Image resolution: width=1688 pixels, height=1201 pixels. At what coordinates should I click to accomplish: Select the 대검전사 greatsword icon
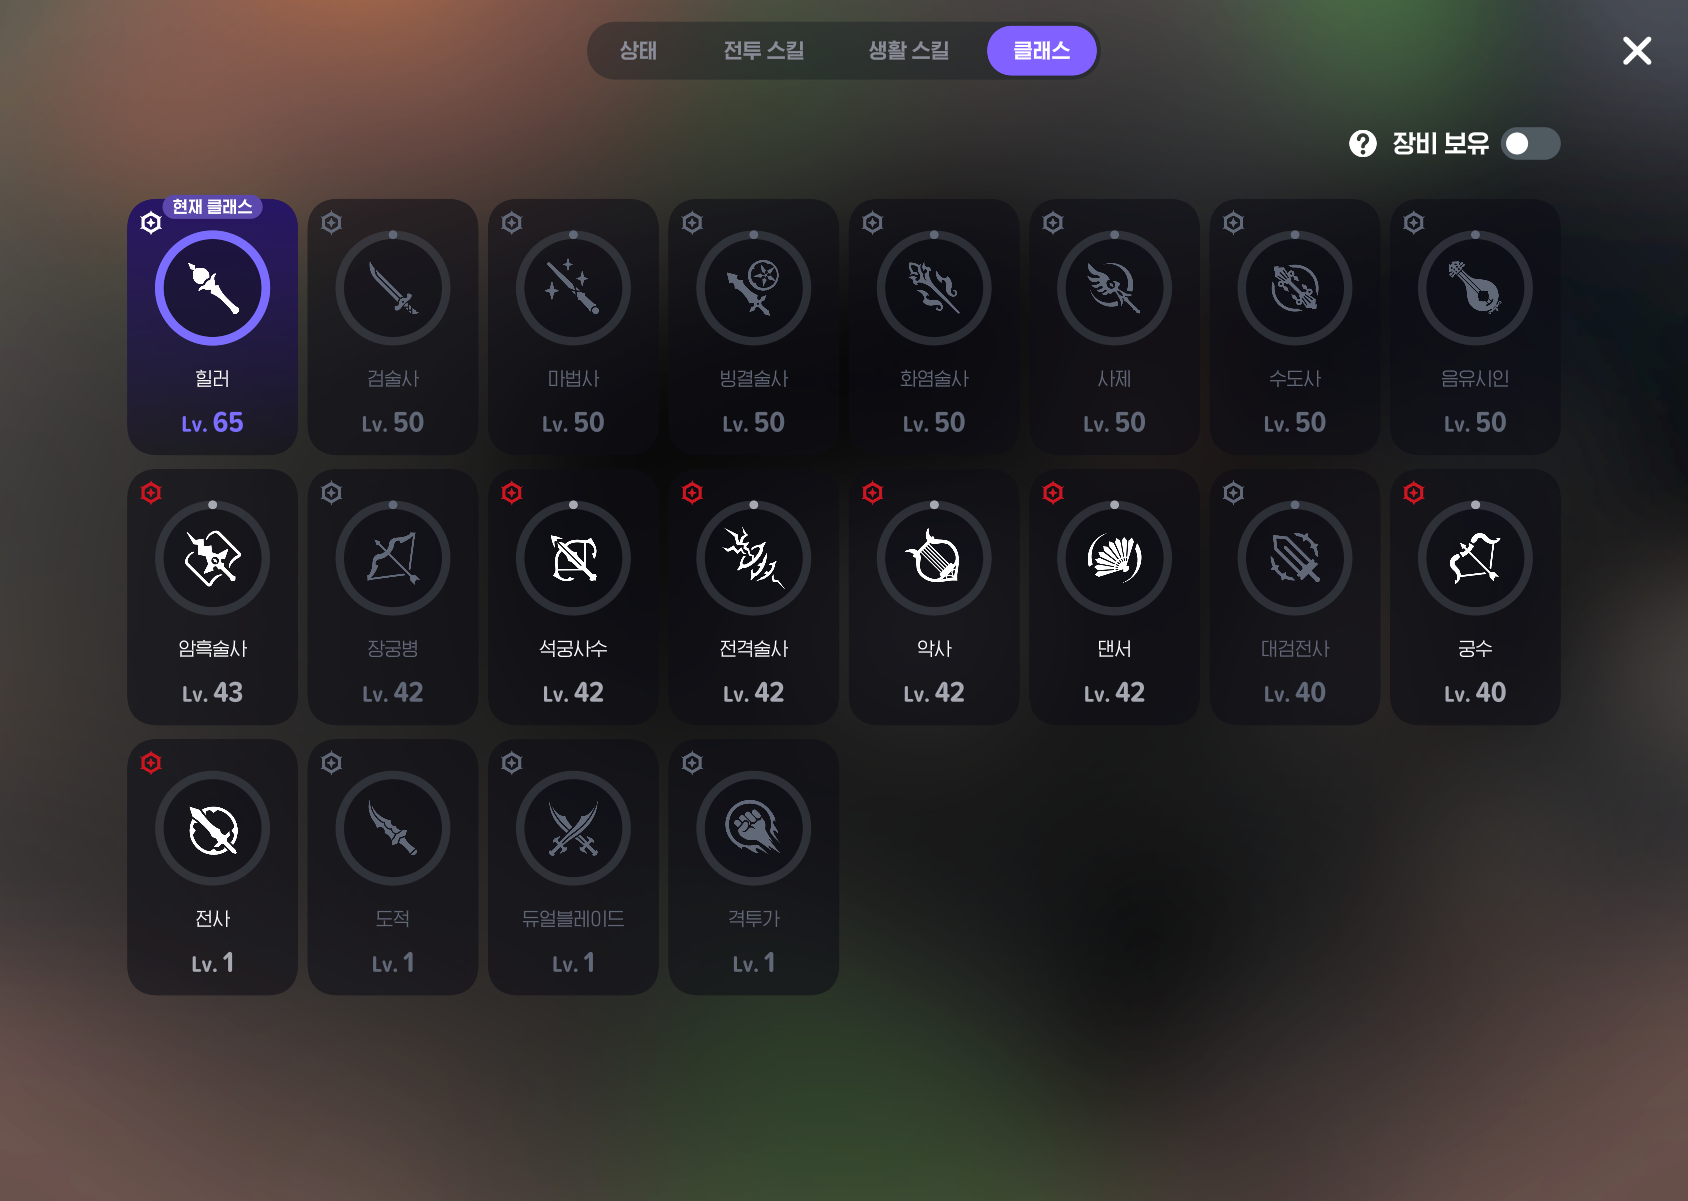pos(1295,558)
